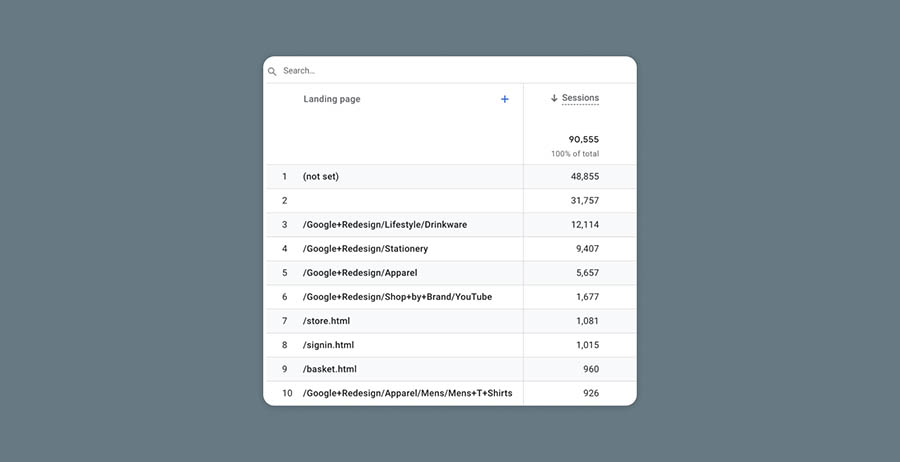Open the Landing page dimension header
The height and width of the screenshot is (462, 900).
click(332, 99)
